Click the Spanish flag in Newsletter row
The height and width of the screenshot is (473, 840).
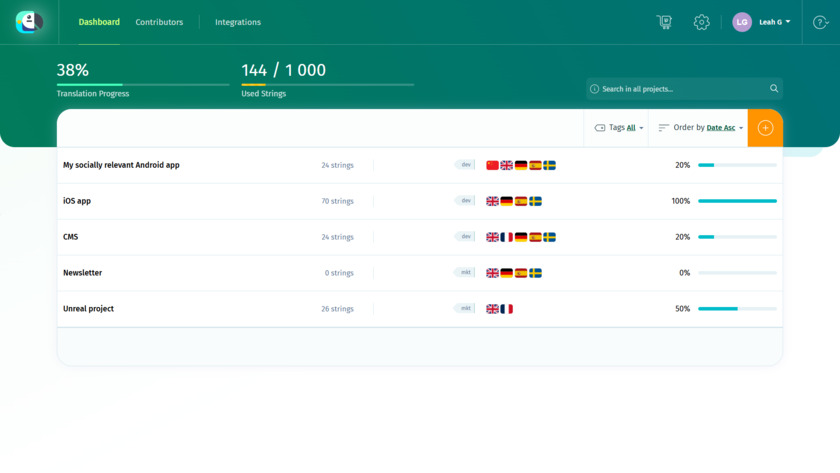coord(521,273)
